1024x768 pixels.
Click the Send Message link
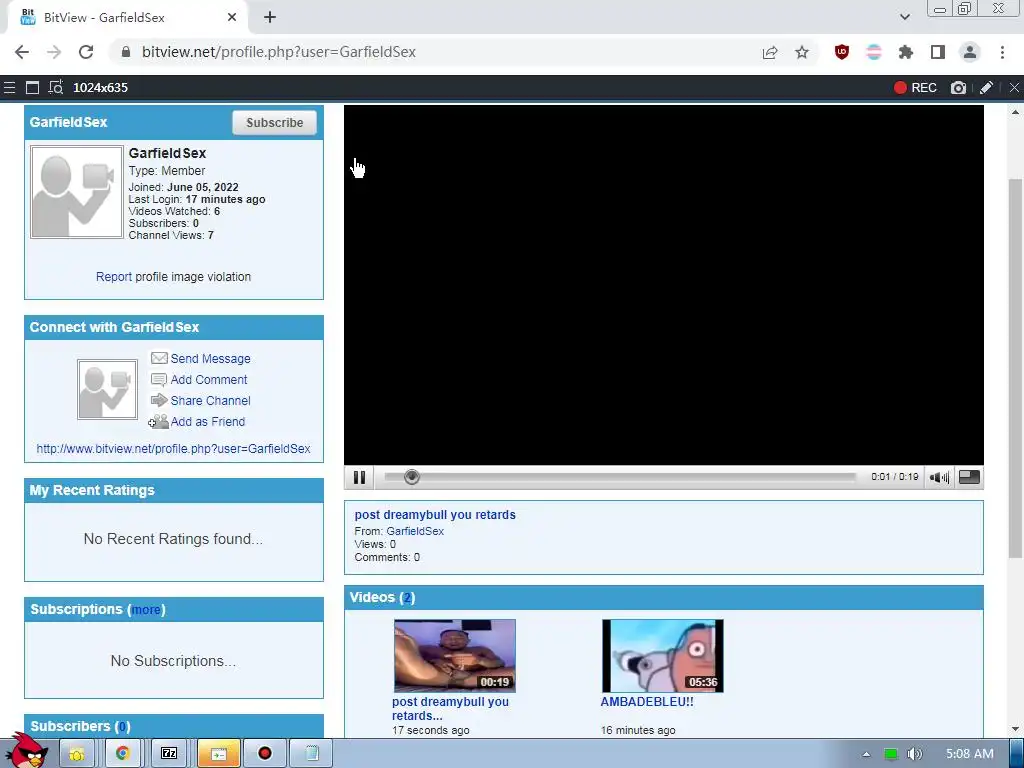[x=210, y=359]
